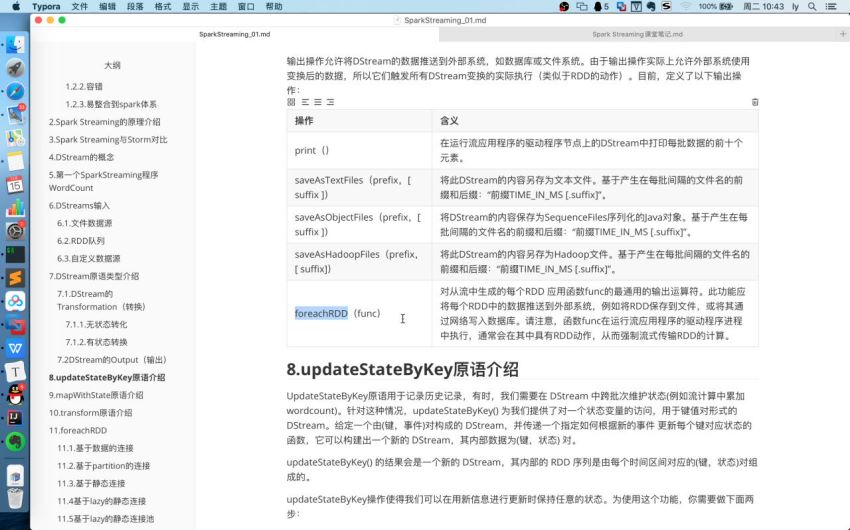Click the Evernote menu bar icon
Viewport: 850px width, 530px height.
click(651, 7)
